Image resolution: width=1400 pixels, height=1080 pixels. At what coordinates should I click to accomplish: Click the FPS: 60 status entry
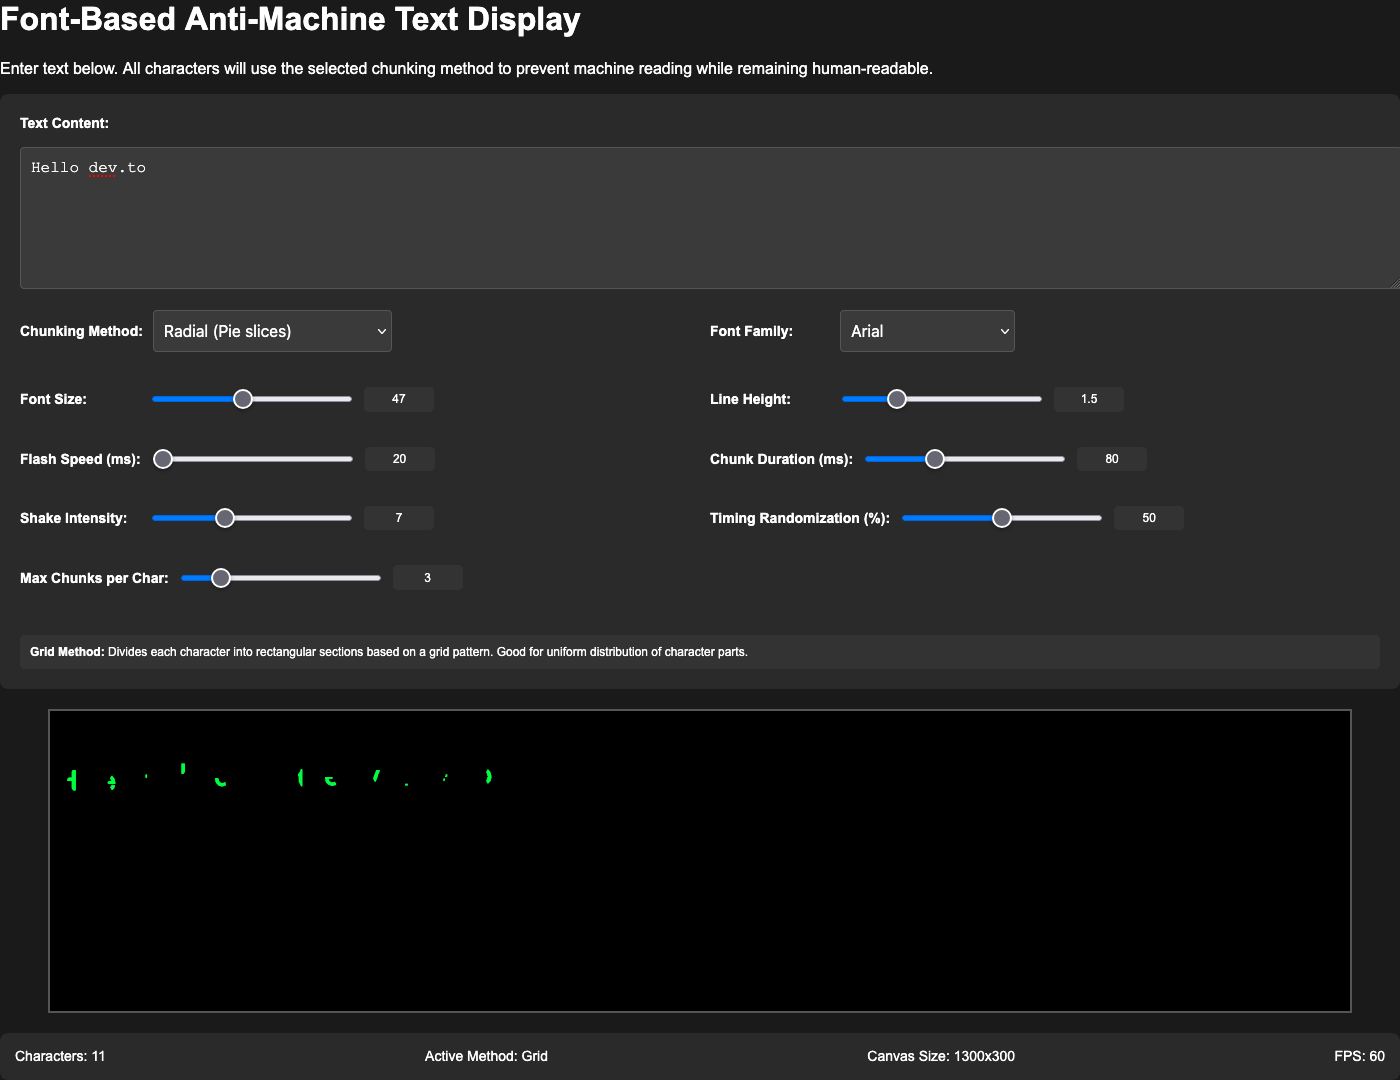1359,1056
